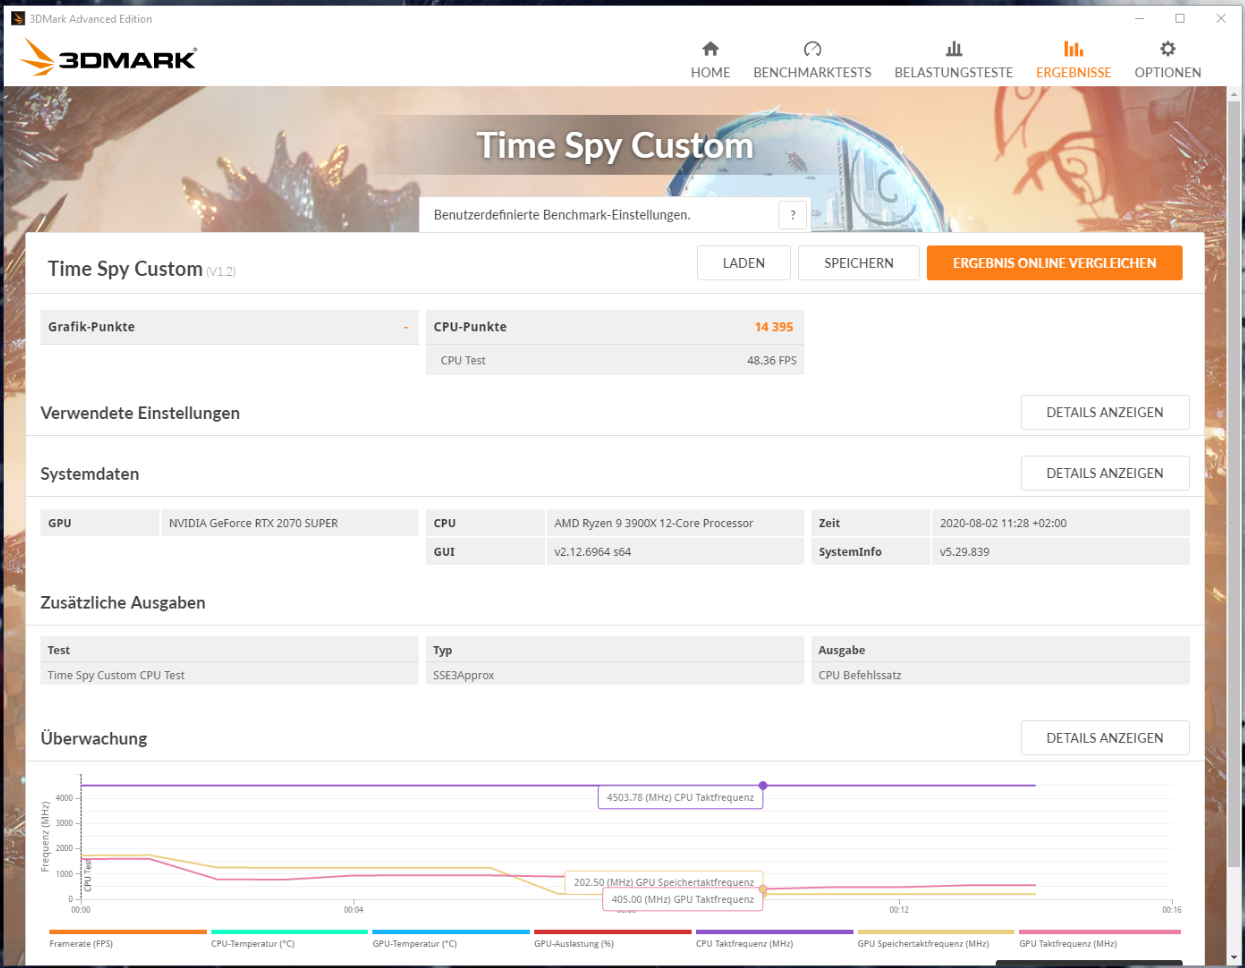Click ERGEBNIS ONLINE VERGLEICHEN button
The width and height of the screenshot is (1245, 968).
pyautogui.click(x=1055, y=263)
